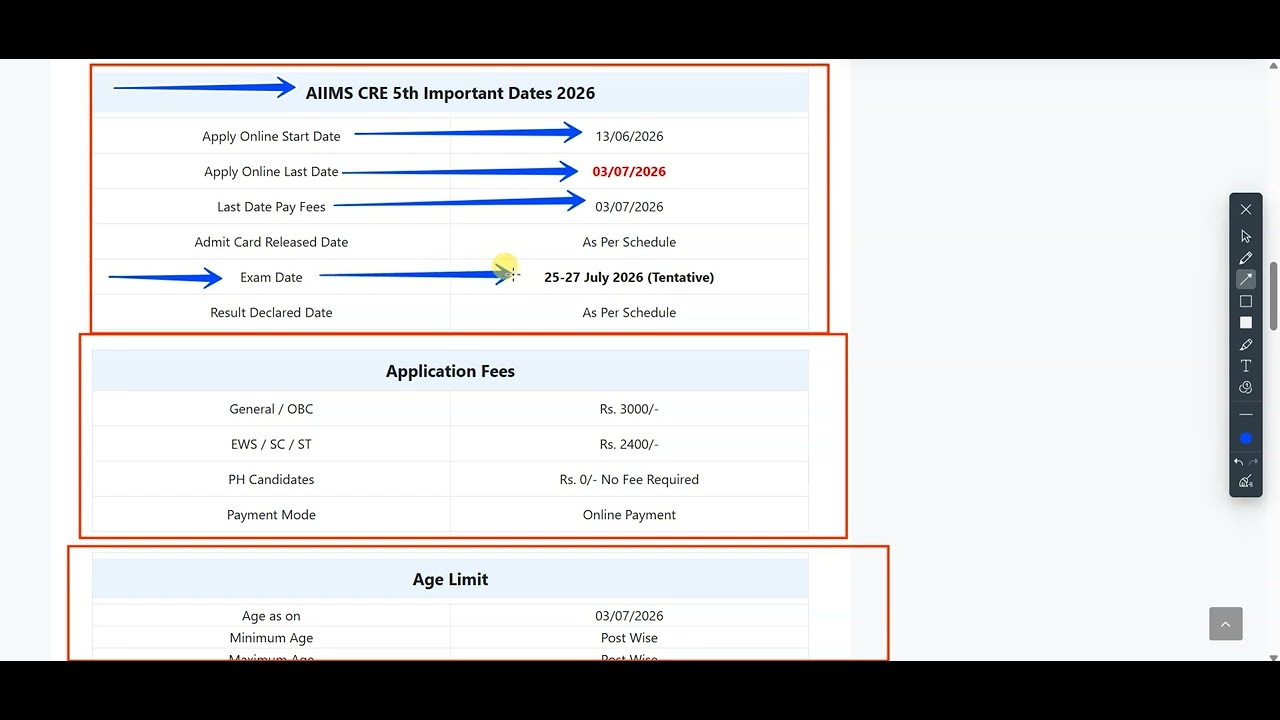Click the '13/06/2026' date cell
Screen dimensions: 1280x720
pos(629,136)
